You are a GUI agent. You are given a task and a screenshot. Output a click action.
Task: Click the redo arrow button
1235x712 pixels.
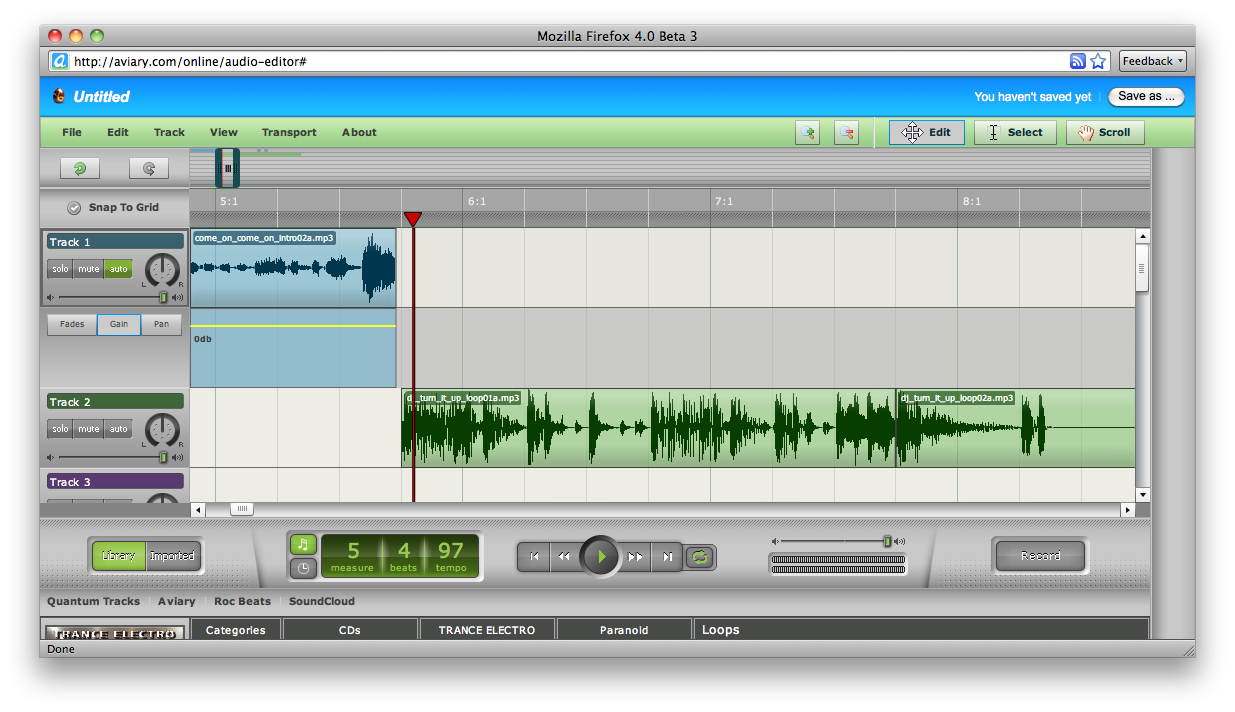(x=149, y=169)
